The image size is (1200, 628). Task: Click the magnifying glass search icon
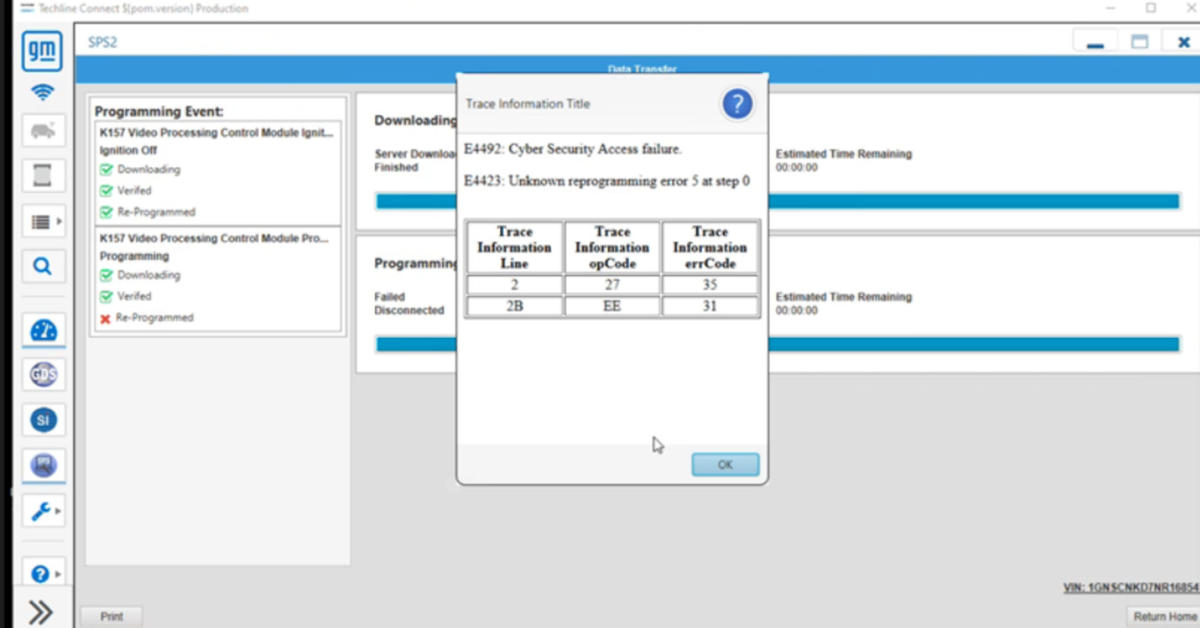click(x=43, y=266)
